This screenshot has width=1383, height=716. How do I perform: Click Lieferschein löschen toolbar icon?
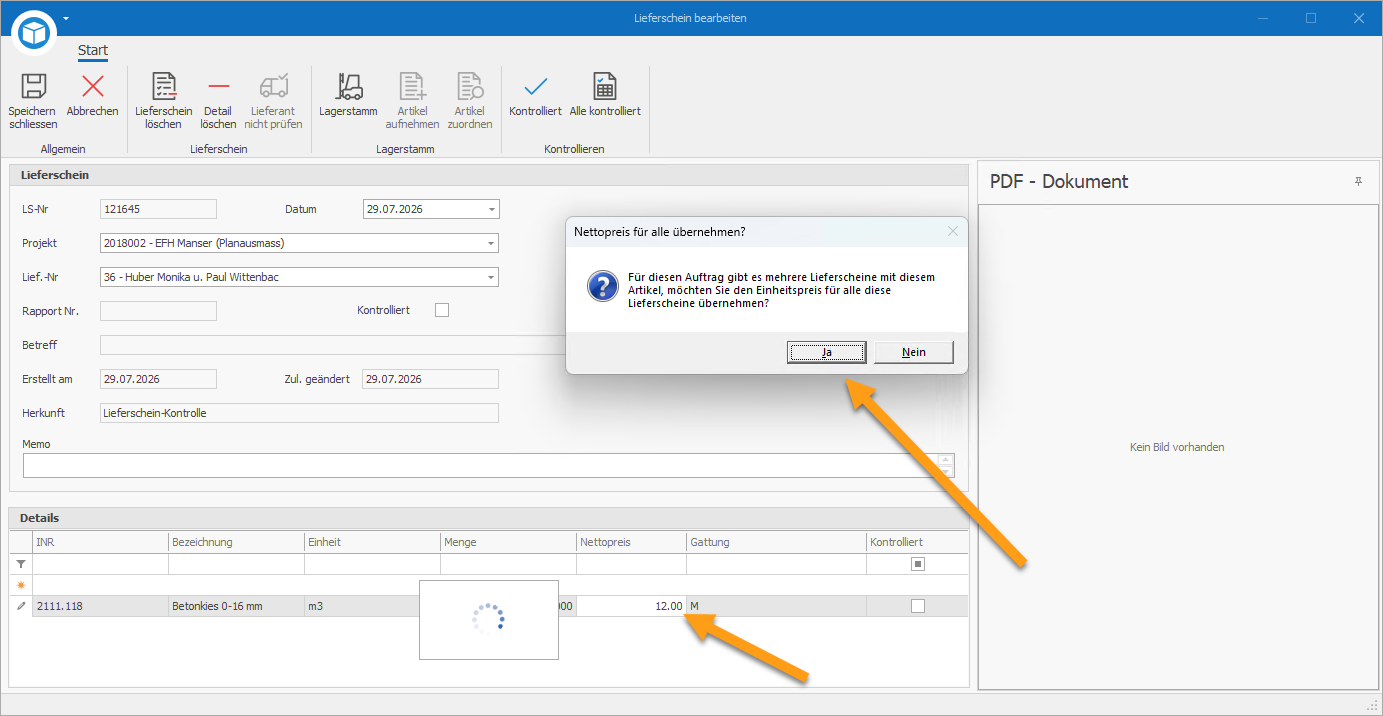tap(164, 86)
